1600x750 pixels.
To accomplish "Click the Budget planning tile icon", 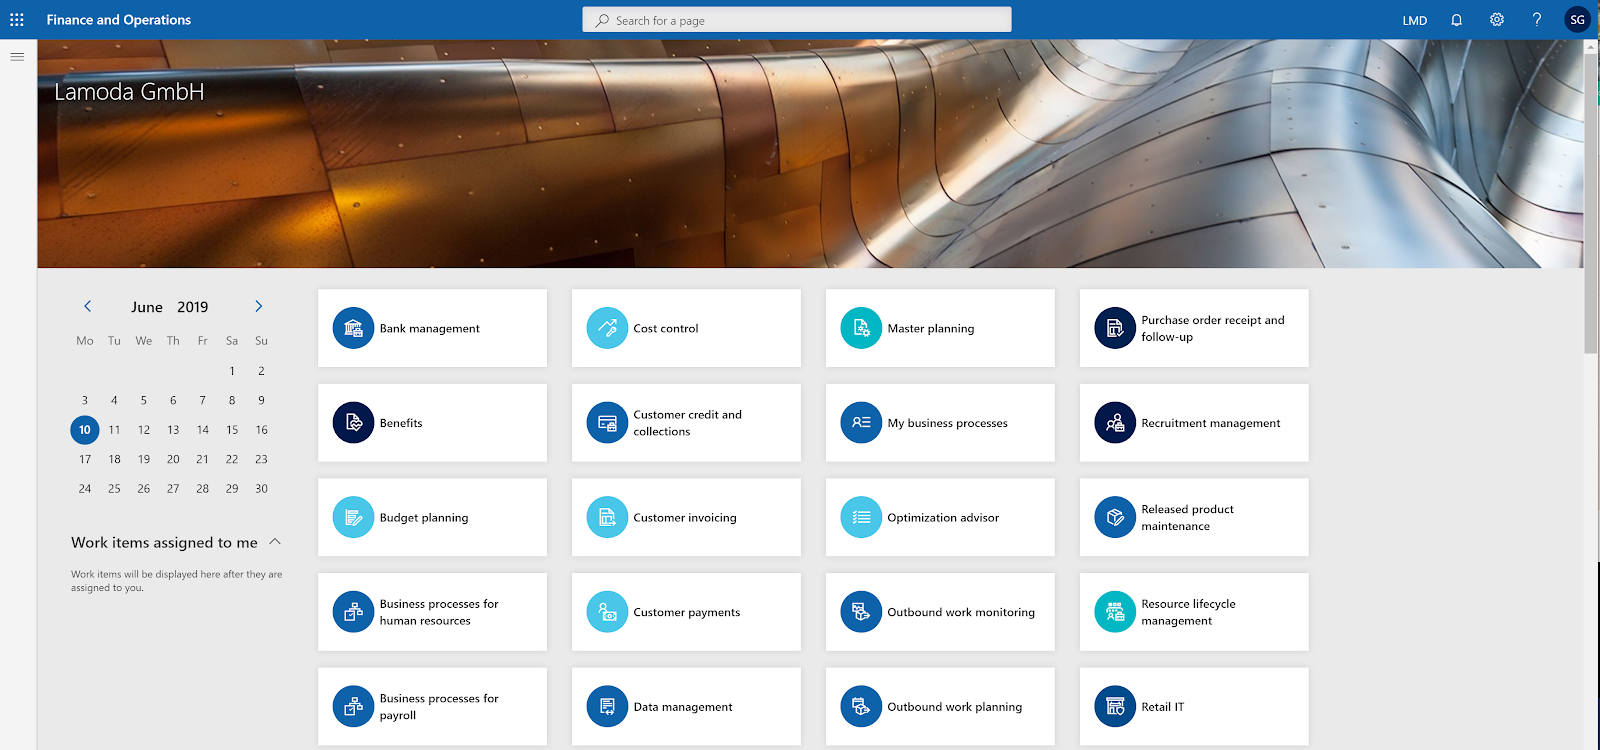I will point(353,517).
